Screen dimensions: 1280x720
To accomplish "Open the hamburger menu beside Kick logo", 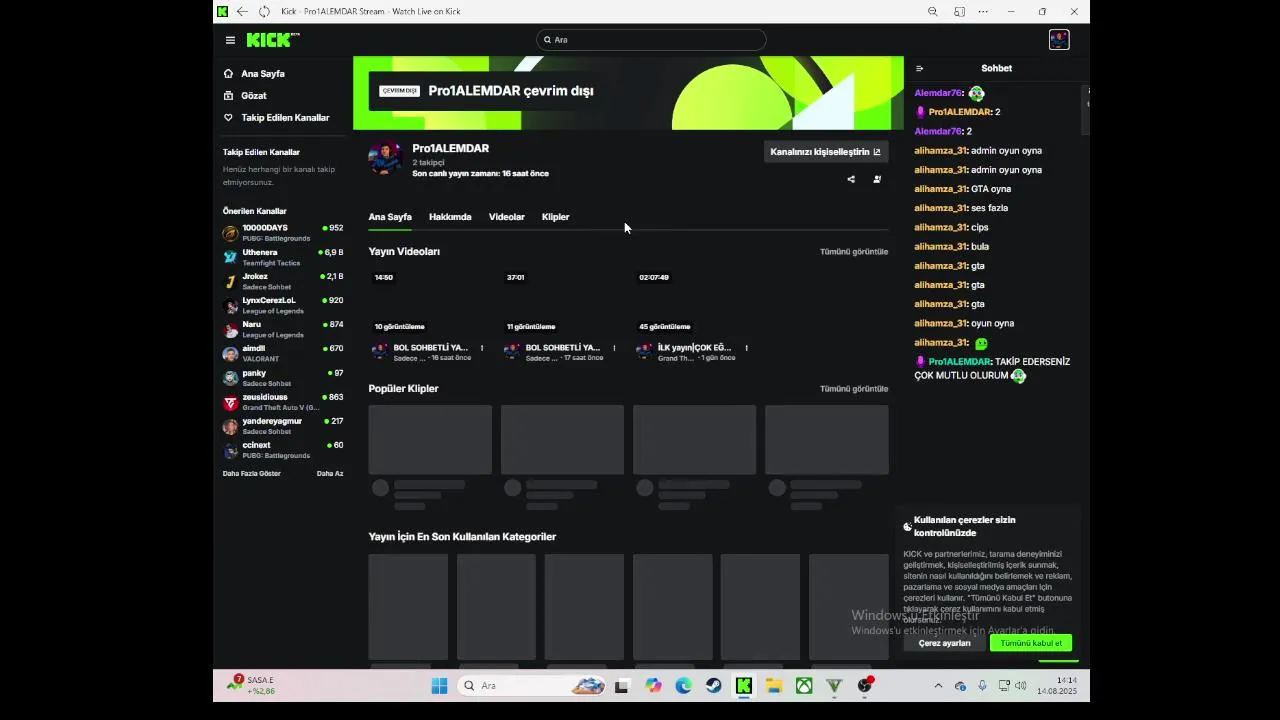I will pyautogui.click(x=230, y=40).
